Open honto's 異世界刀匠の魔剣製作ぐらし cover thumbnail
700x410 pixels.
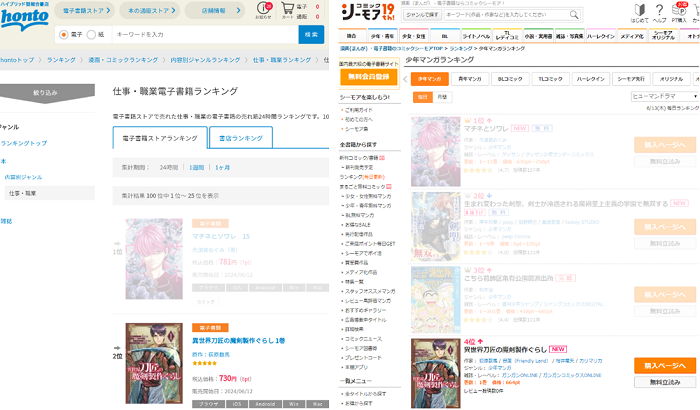coord(154,363)
